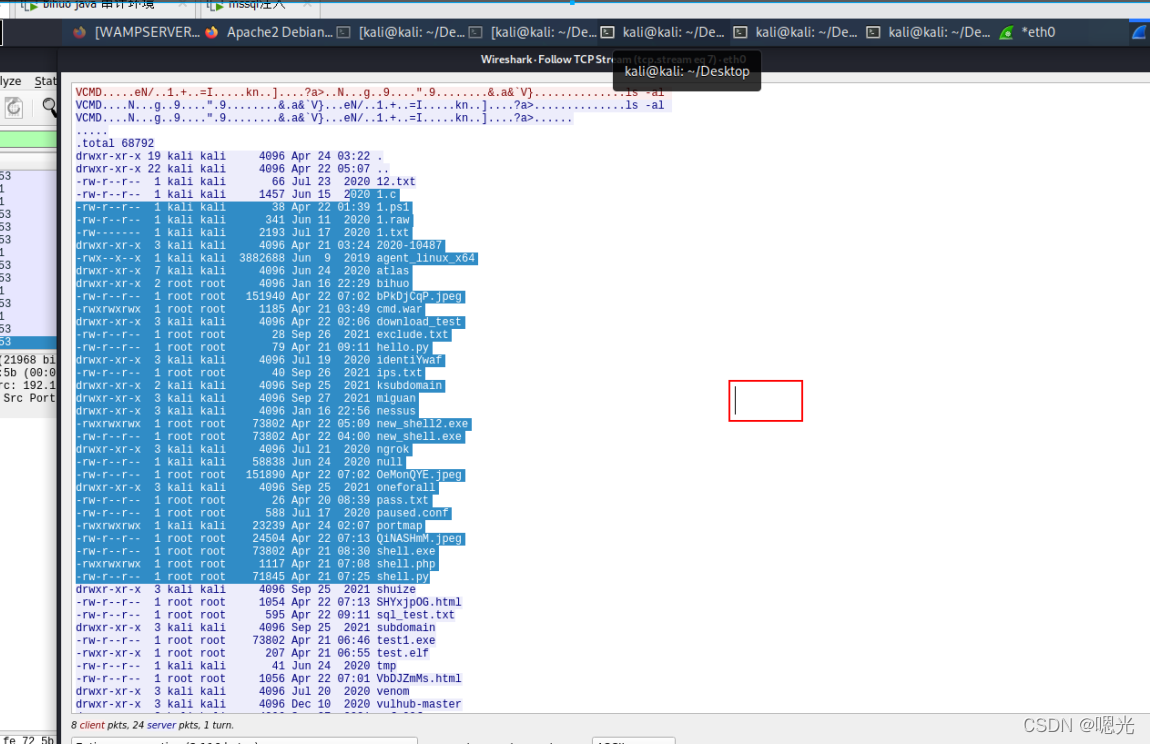
Task: Click the ksubdomain directory entry
Action: click(x=409, y=385)
